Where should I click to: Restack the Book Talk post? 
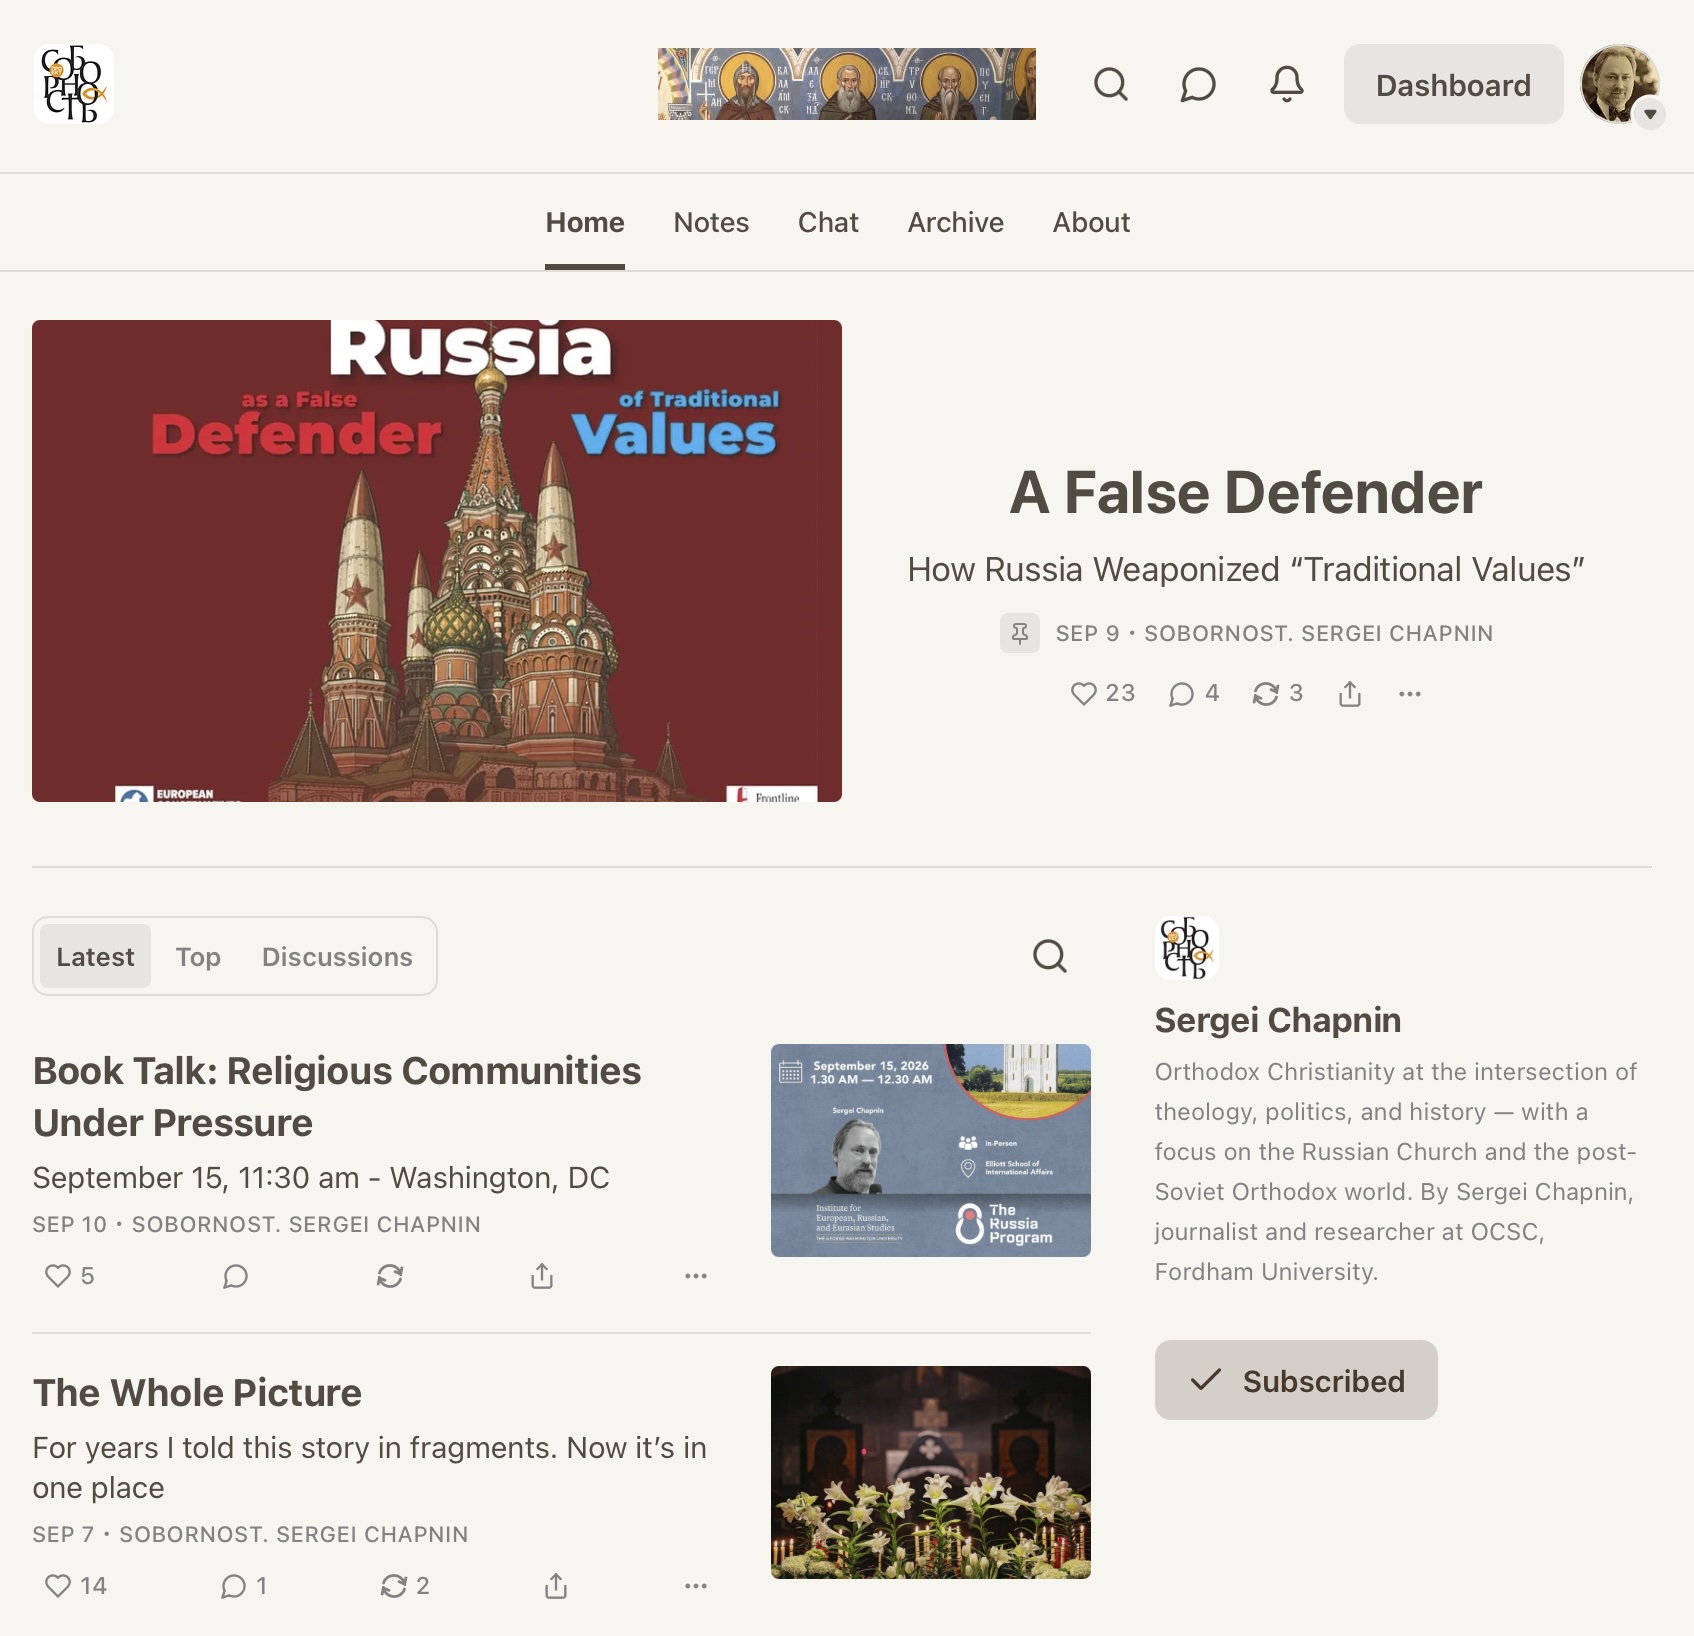coord(389,1276)
